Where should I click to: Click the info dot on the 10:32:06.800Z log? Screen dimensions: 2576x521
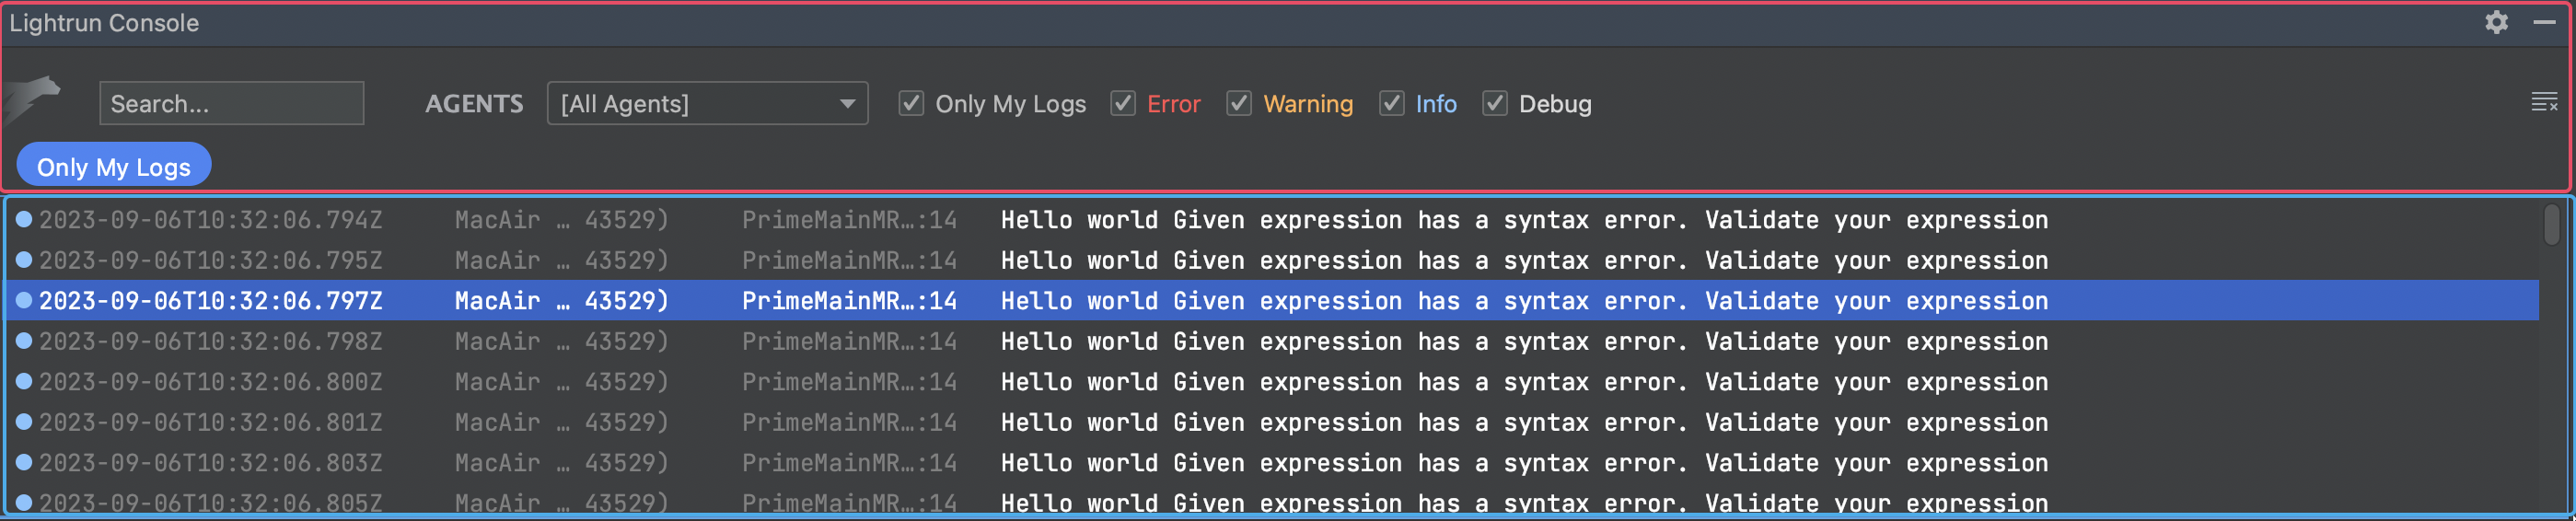(24, 381)
